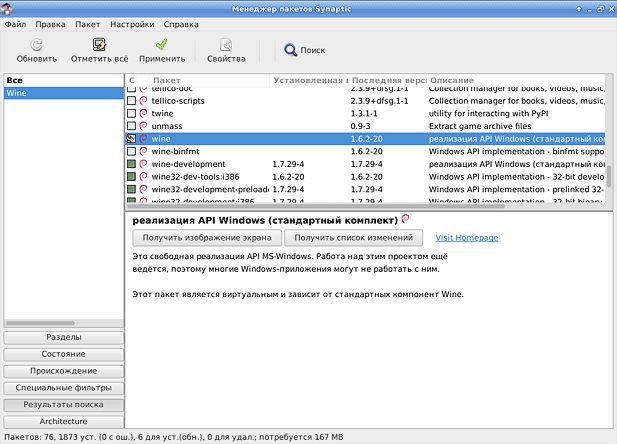This screenshot has height=444, width=617.
Task: Select Все in the filter list
Action: [64, 80]
